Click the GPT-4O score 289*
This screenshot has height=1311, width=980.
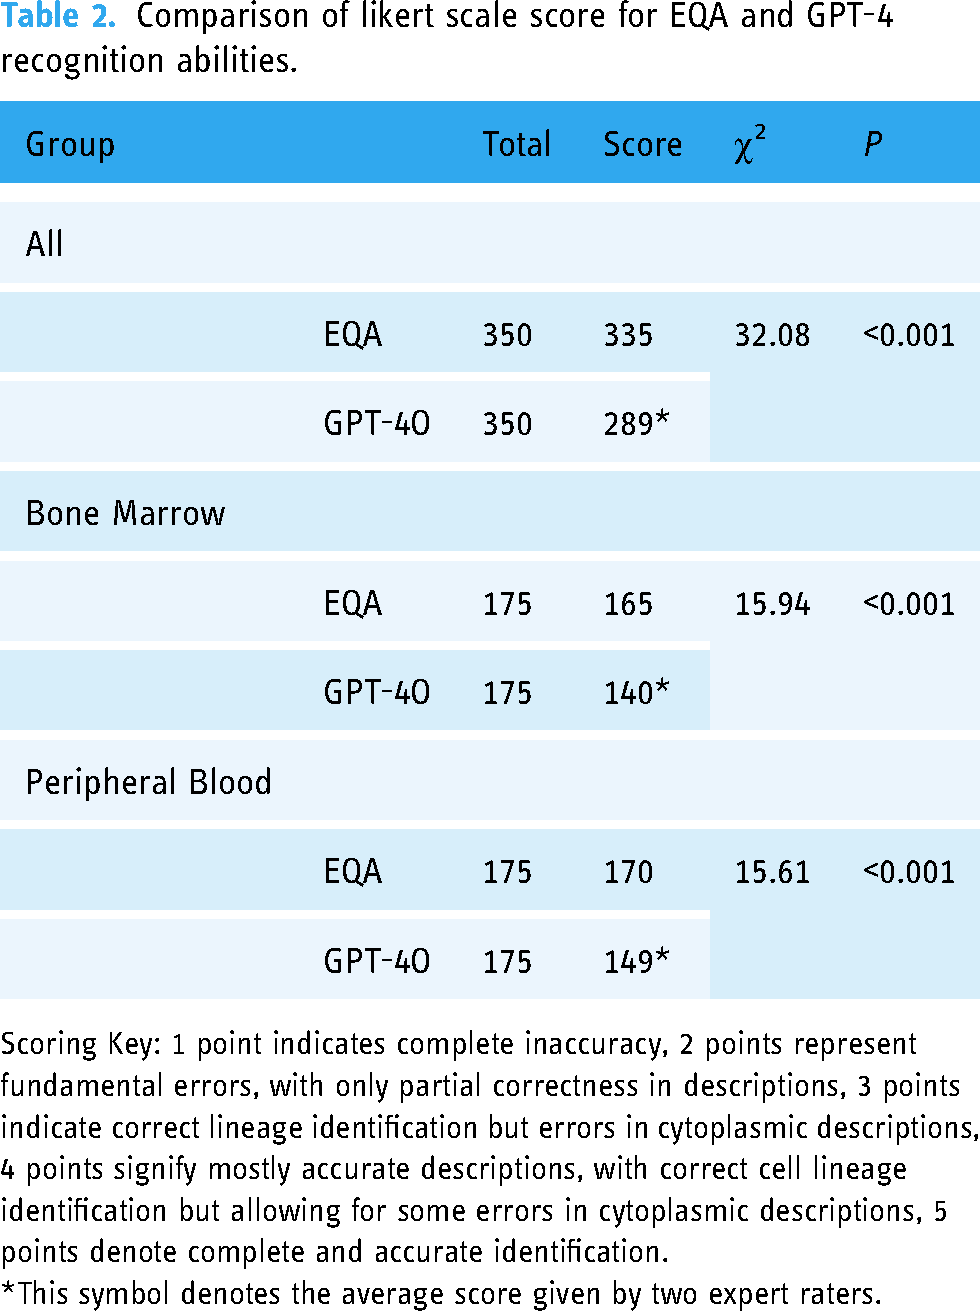coord(636,424)
